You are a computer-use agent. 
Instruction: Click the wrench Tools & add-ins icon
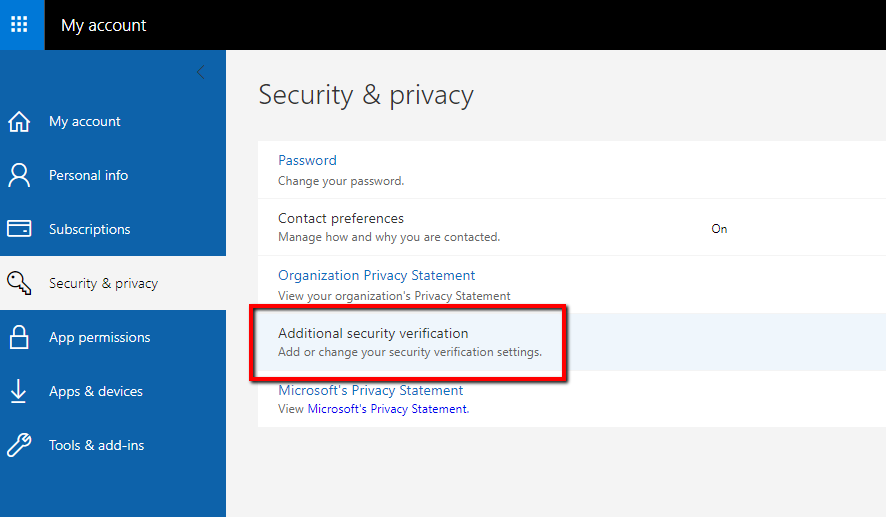point(19,445)
